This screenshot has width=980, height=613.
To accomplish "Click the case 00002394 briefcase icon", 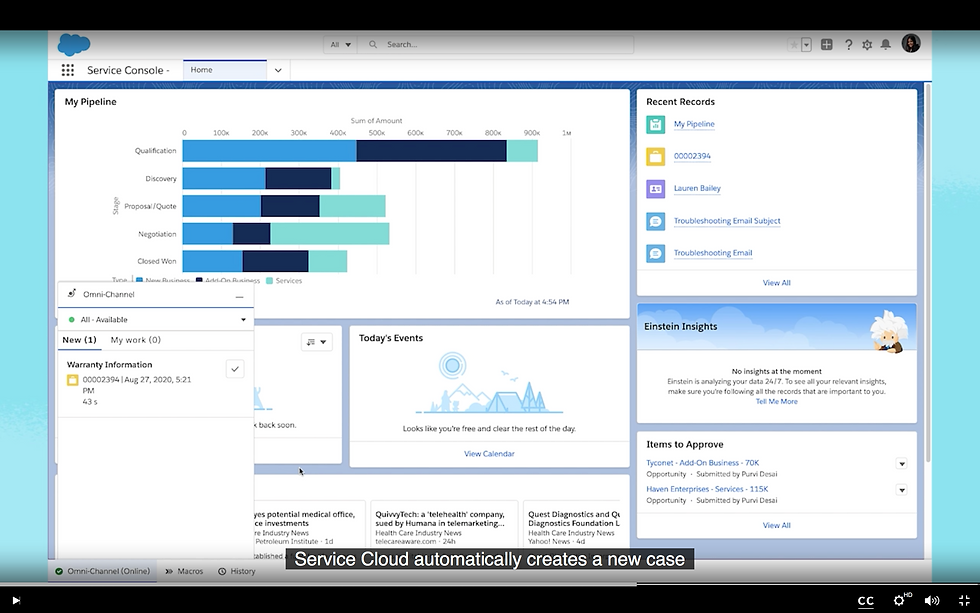I will point(656,156).
